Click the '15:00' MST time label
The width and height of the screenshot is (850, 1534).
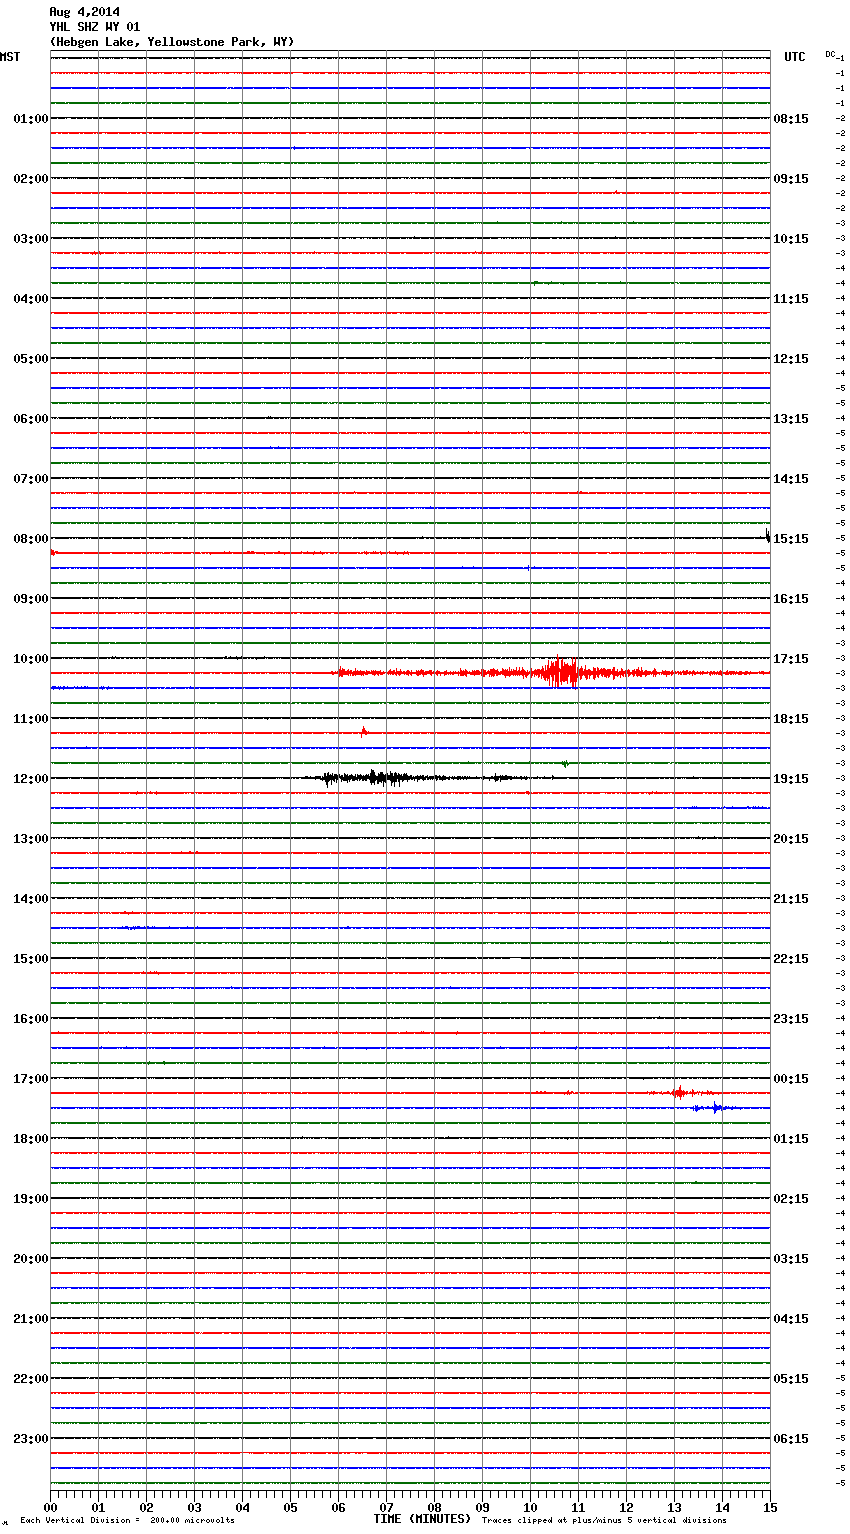(x=31, y=959)
